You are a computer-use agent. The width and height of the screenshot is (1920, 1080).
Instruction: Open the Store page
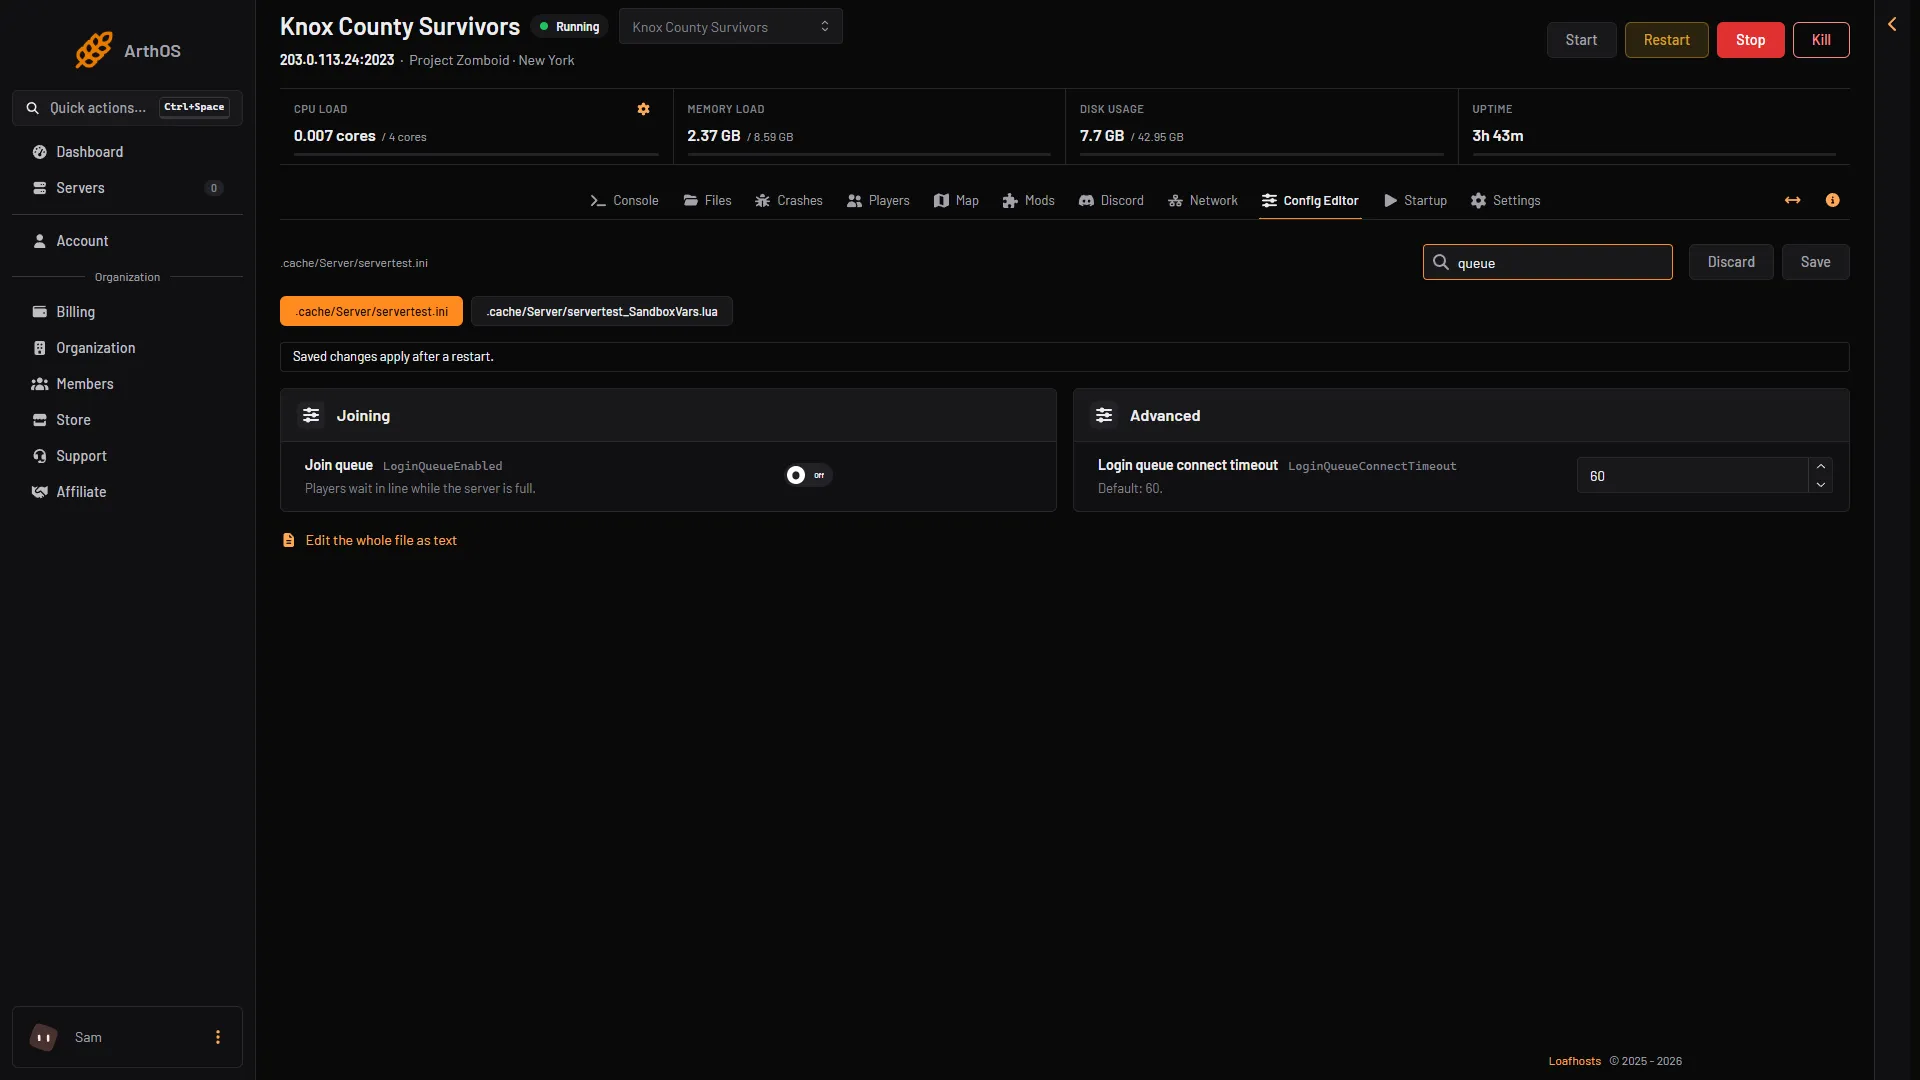(127, 420)
